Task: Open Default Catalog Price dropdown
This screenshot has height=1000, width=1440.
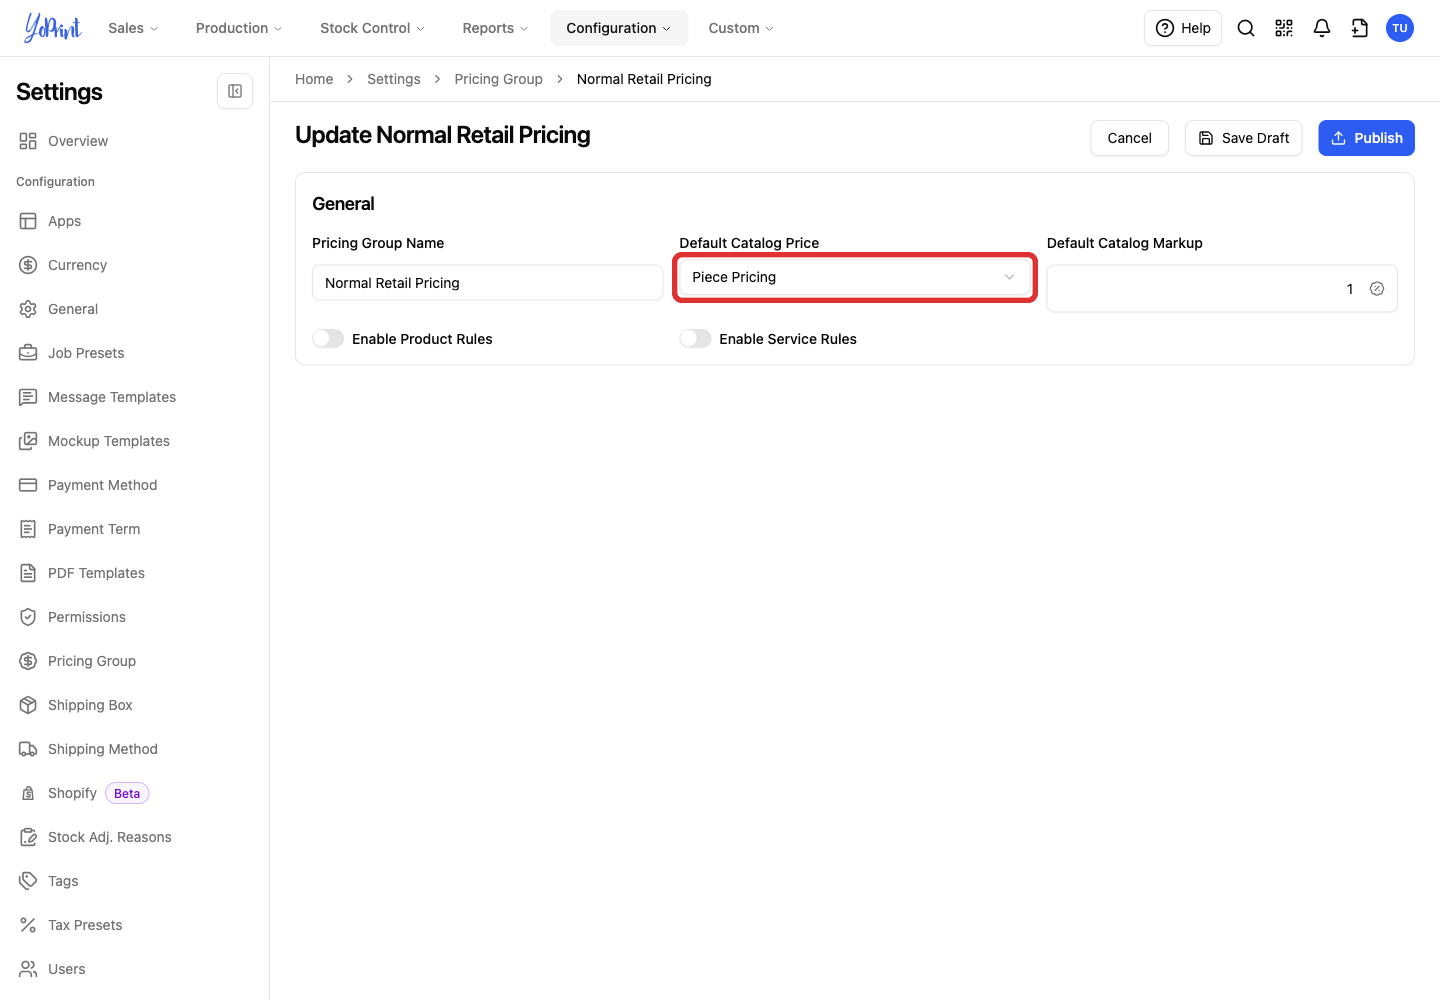Action: (855, 277)
